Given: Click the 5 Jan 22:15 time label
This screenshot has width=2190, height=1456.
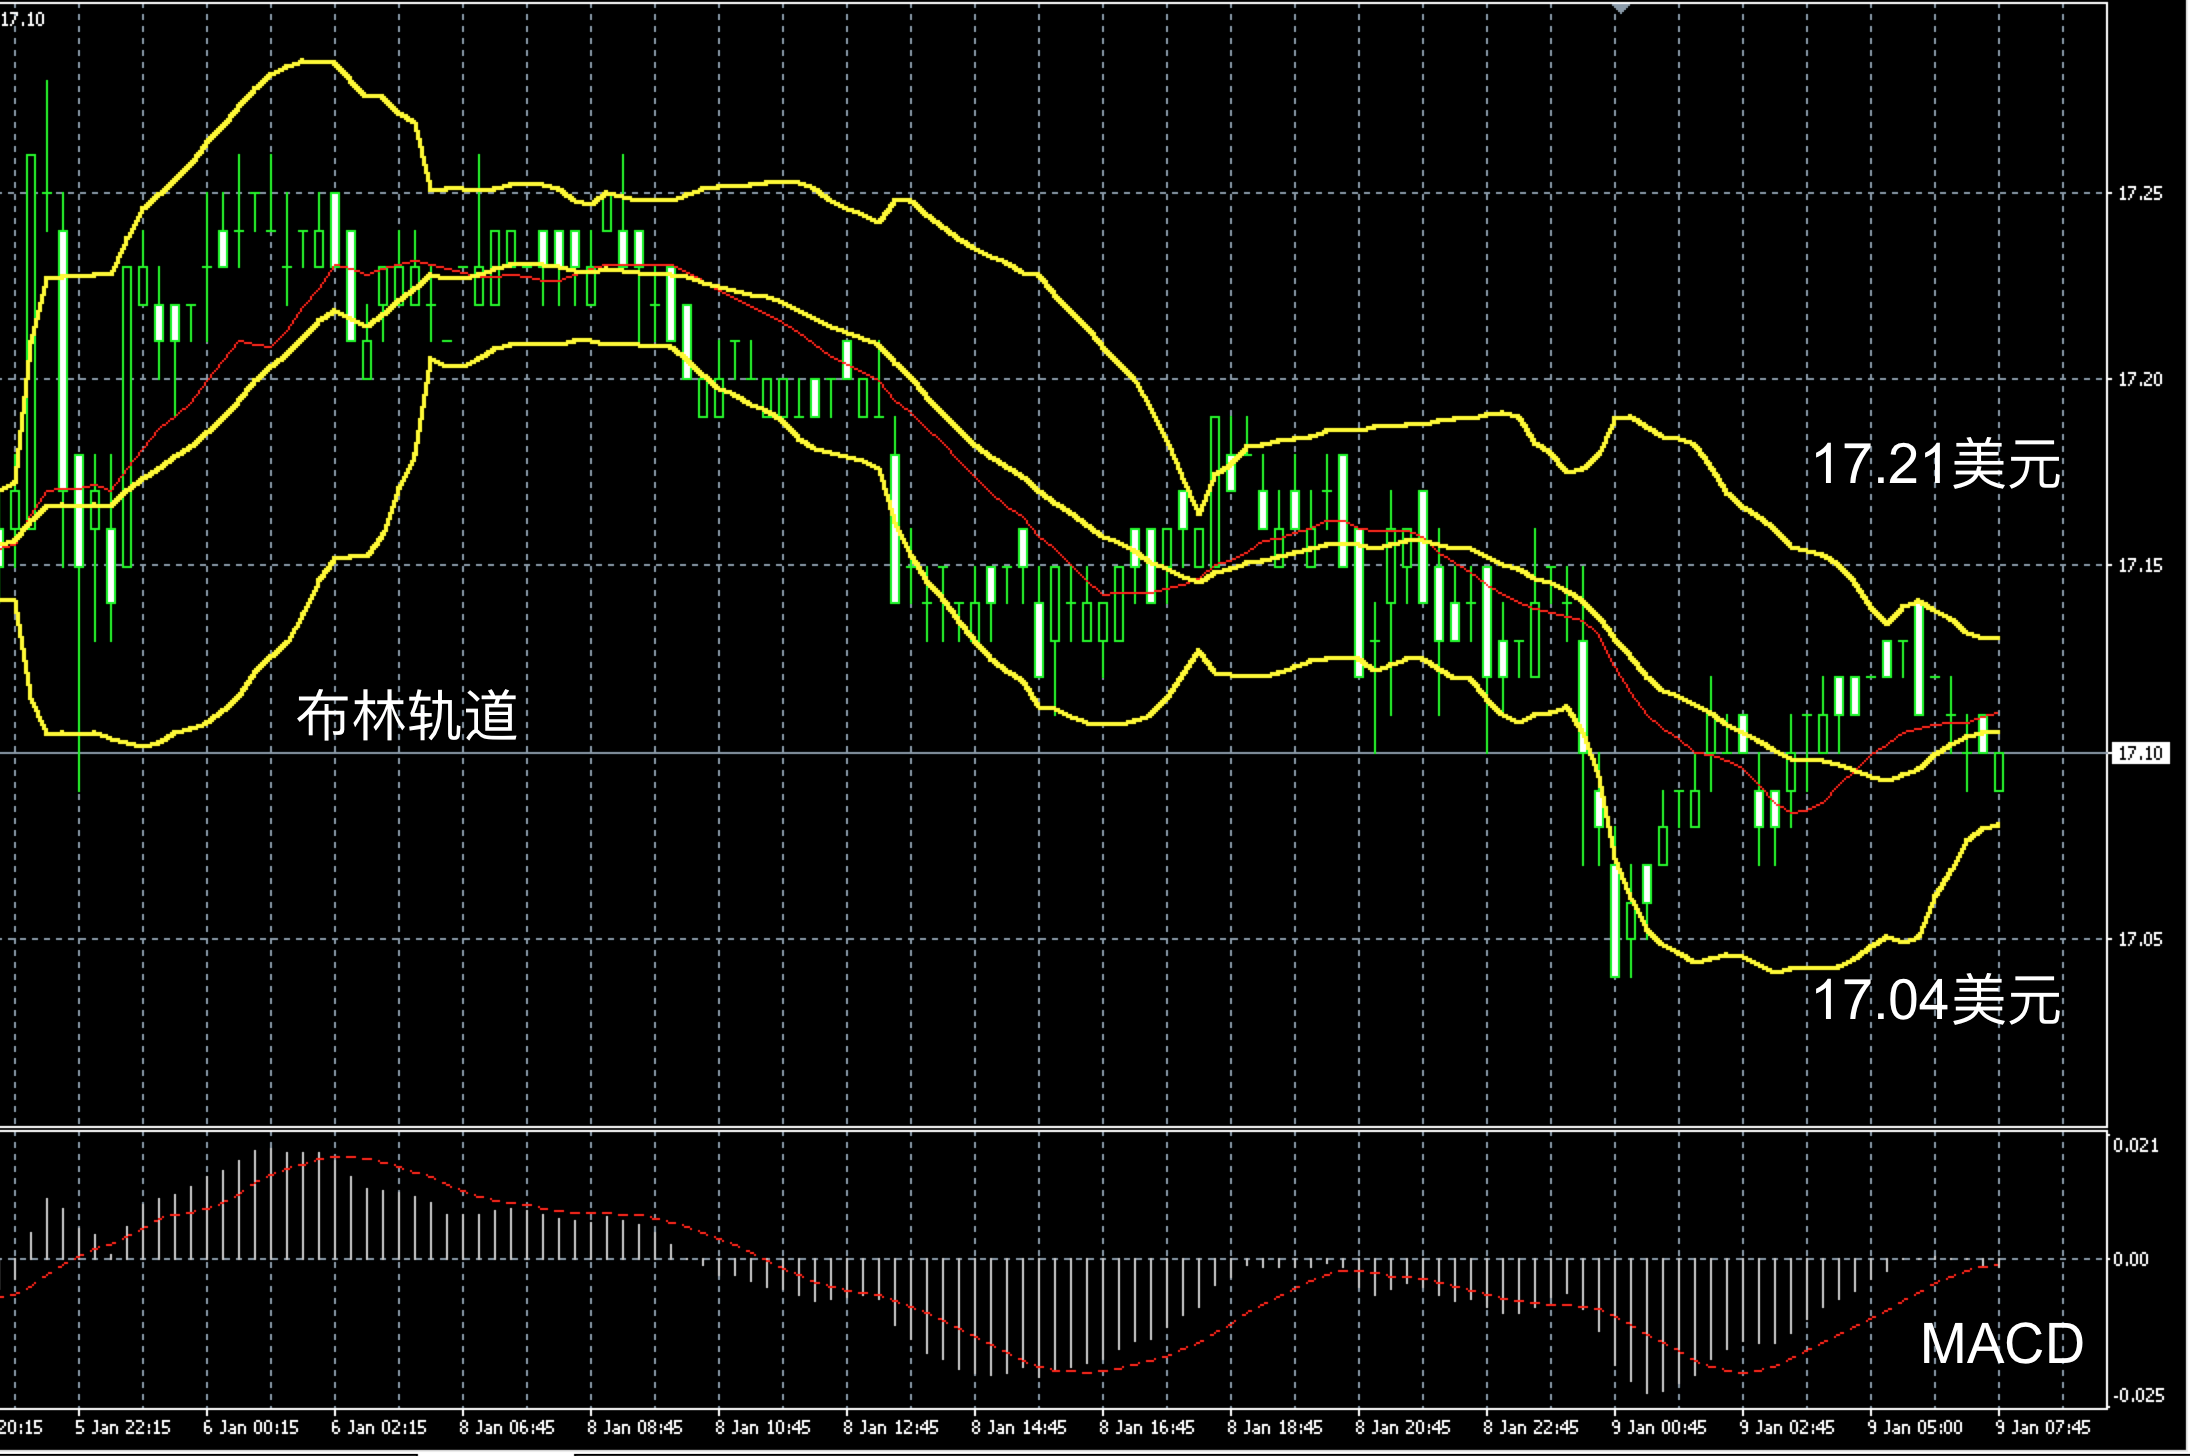Looking at the screenshot, I should click(x=122, y=1427).
